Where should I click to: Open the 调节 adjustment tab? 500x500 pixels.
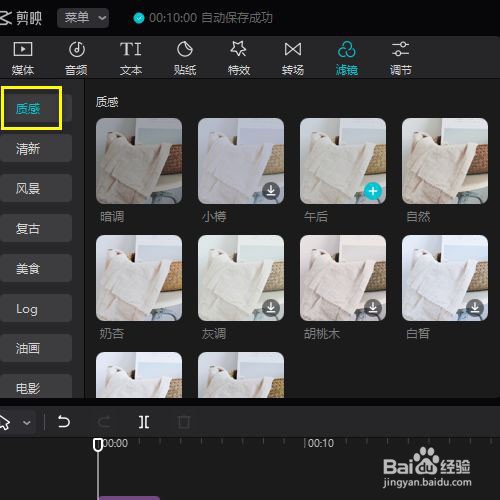[401, 58]
